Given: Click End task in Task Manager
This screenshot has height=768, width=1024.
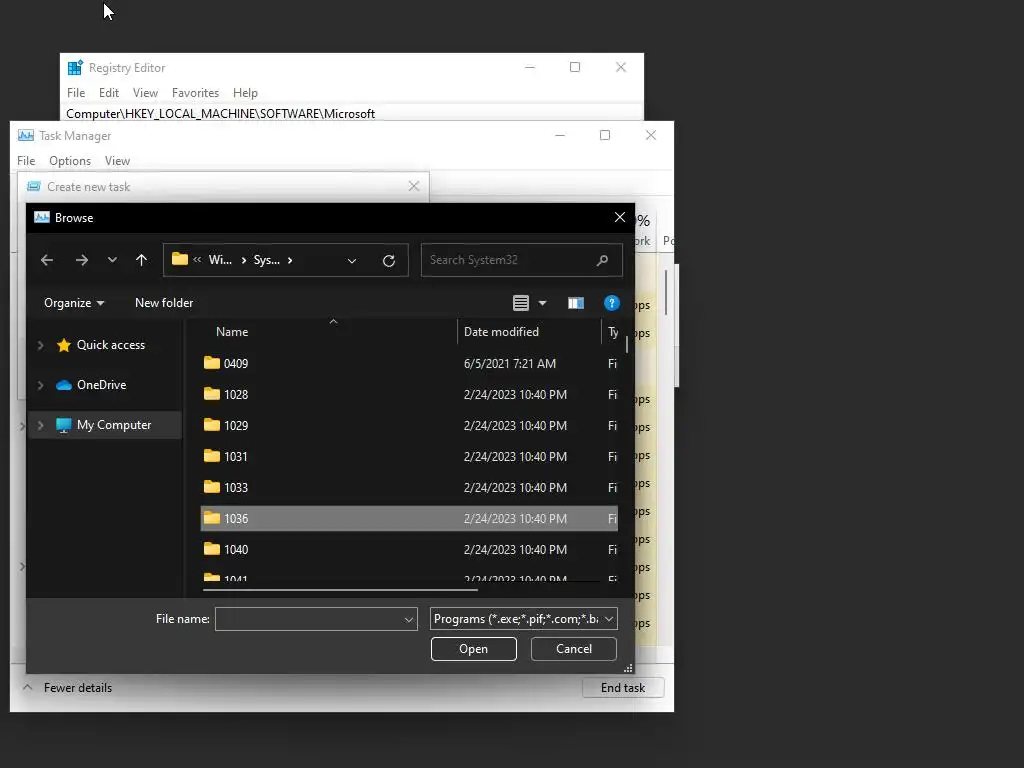Looking at the screenshot, I should tap(622, 688).
